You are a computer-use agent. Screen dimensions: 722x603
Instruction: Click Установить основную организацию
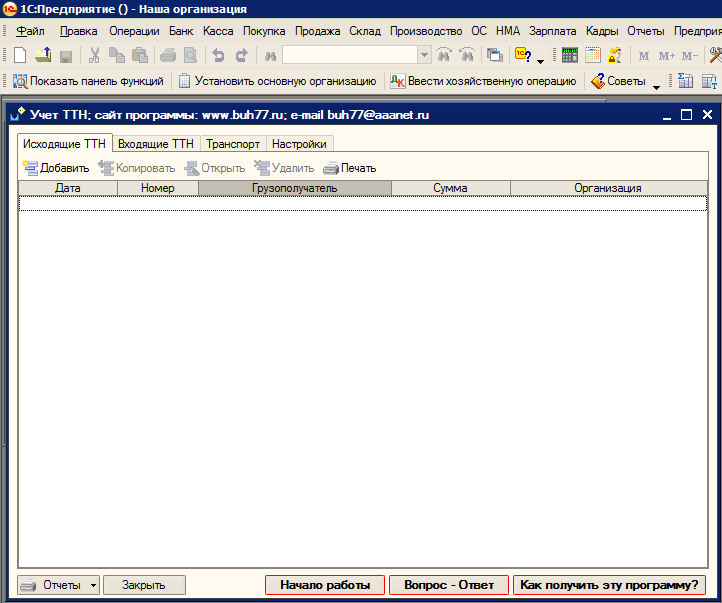[277, 81]
